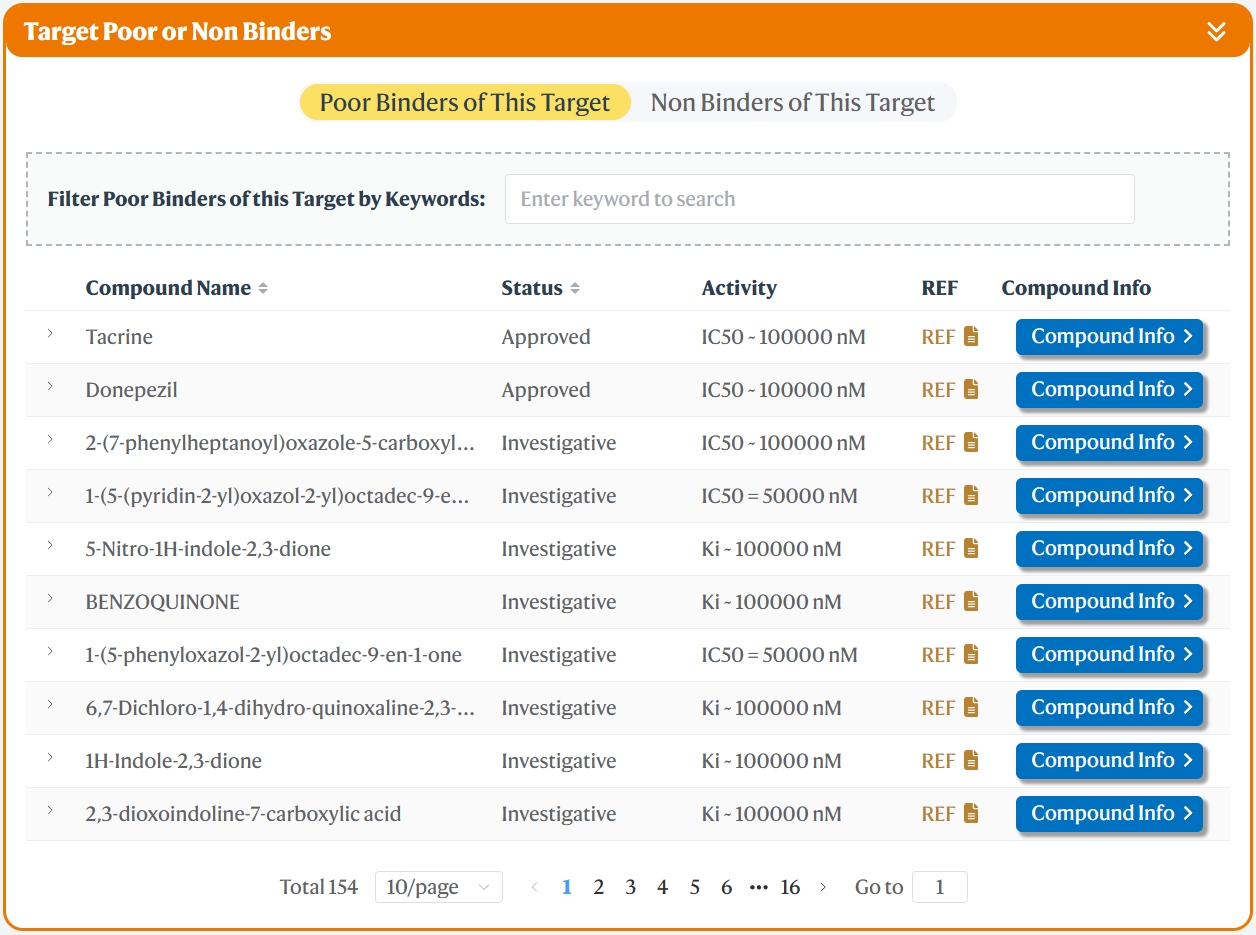Screen dimensions: 1256x935
Task: Expand the 6,7-Dichloro-1,4-dihydro-quinoxaline row
Action: pyautogui.click(x=50, y=704)
